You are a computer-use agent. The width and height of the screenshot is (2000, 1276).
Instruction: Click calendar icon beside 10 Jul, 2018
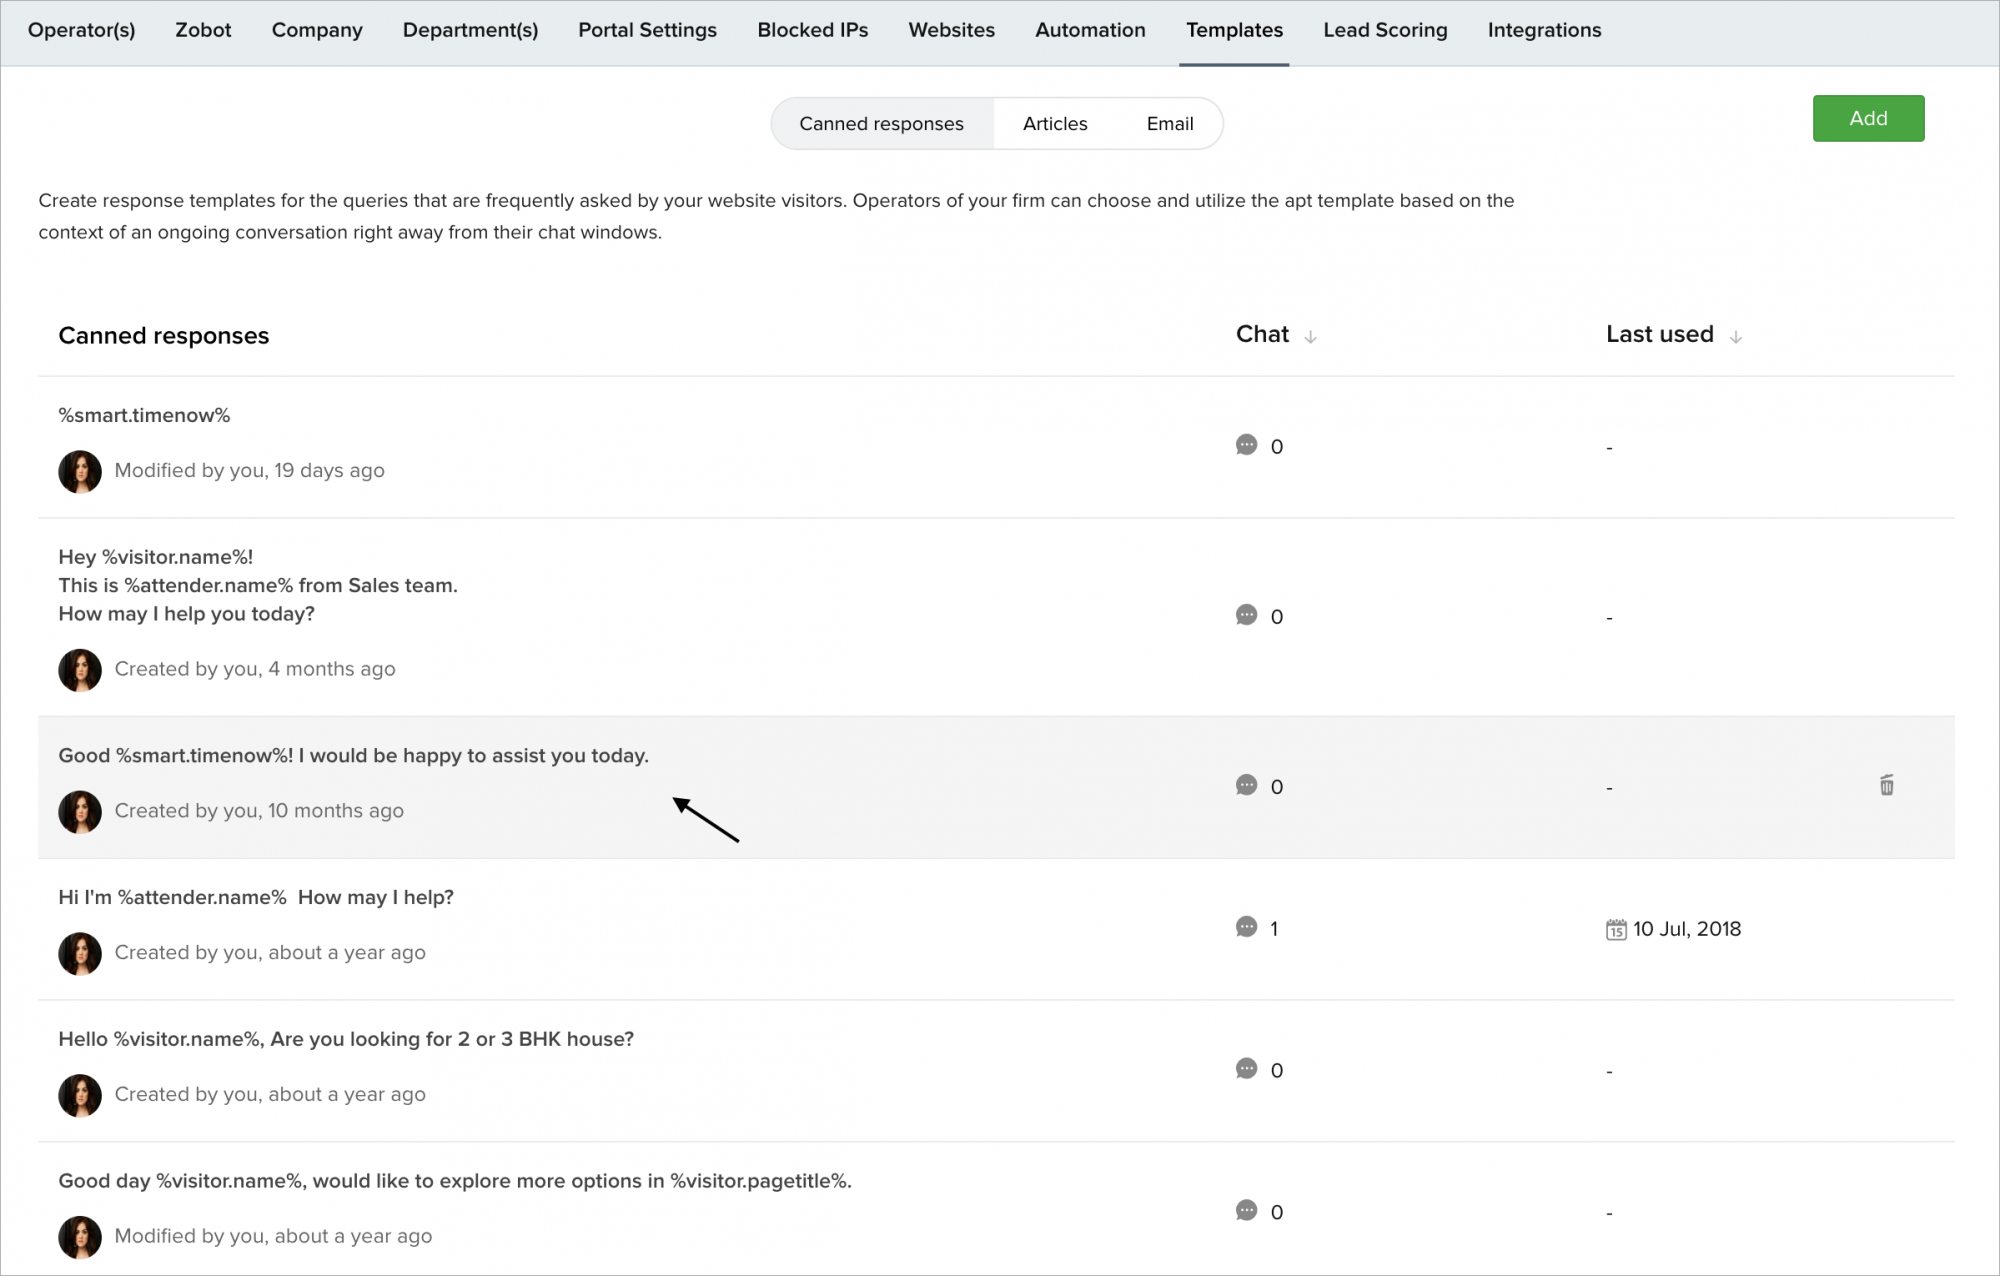coord(1616,929)
